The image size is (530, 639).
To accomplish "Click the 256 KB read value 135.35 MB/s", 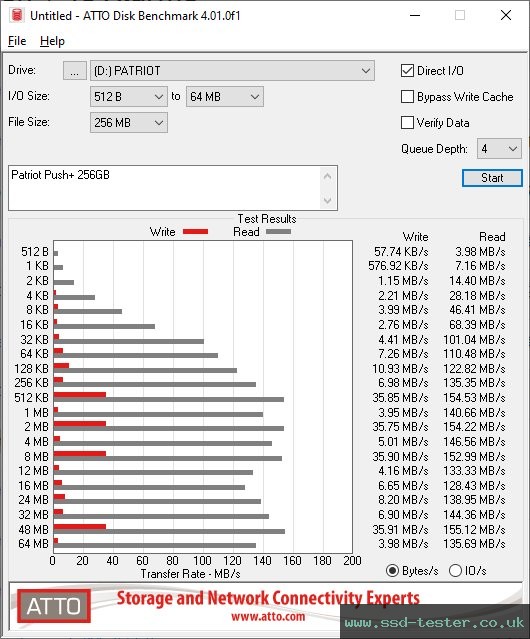I will point(474,383).
